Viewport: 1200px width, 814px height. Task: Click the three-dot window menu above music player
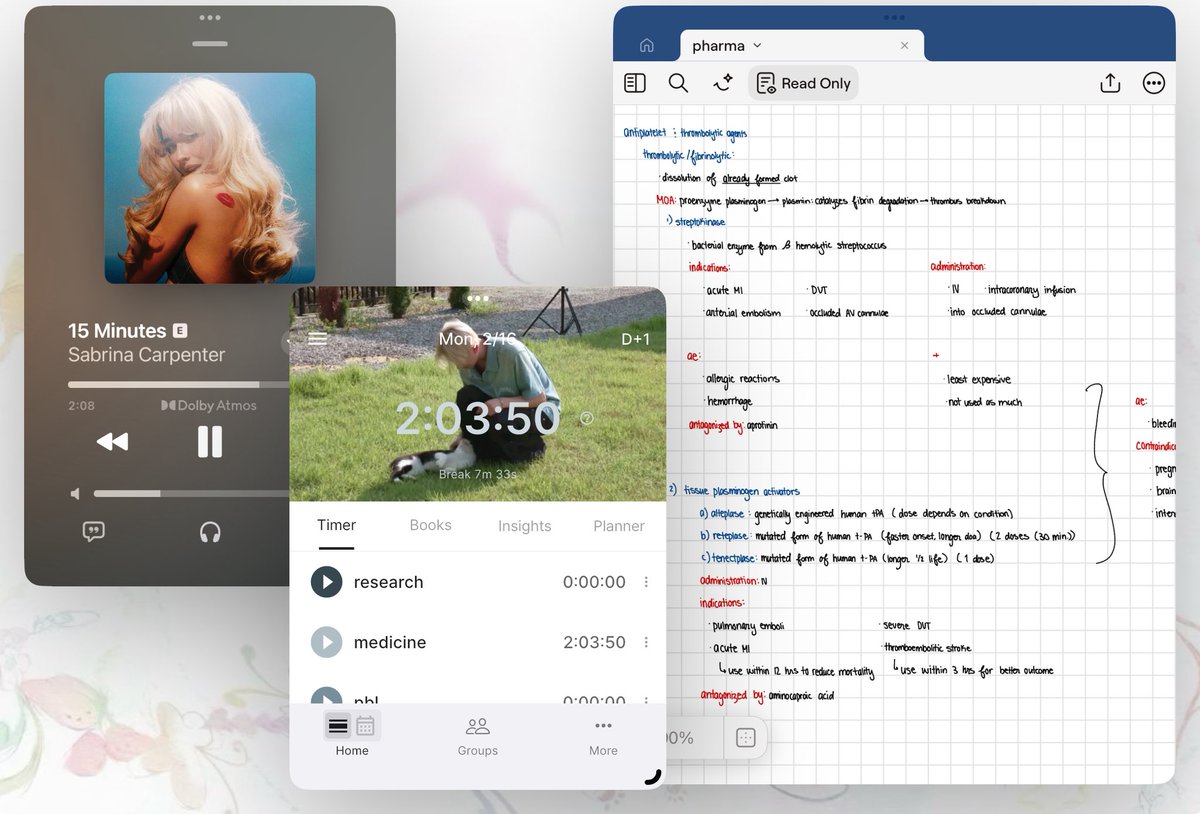point(210,17)
